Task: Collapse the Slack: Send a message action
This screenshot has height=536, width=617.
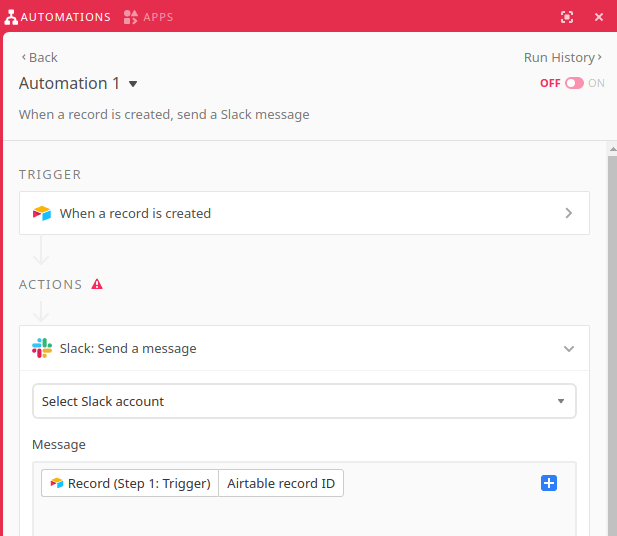Action: (x=569, y=349)
